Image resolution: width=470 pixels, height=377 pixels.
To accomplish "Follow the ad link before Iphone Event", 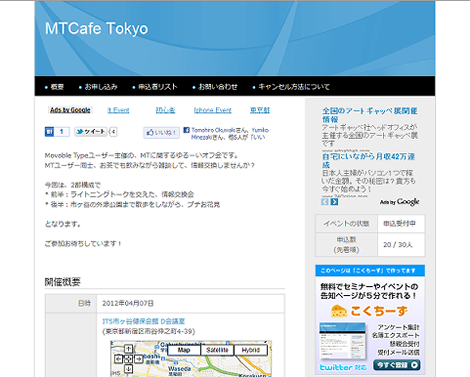I will pyautogui.click(x=165, y=110).
